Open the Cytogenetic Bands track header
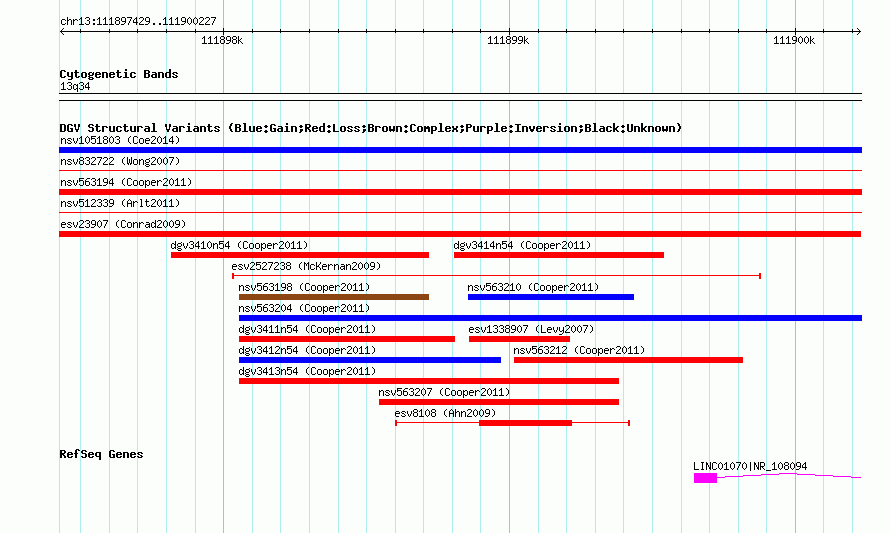 click(119, 74)
